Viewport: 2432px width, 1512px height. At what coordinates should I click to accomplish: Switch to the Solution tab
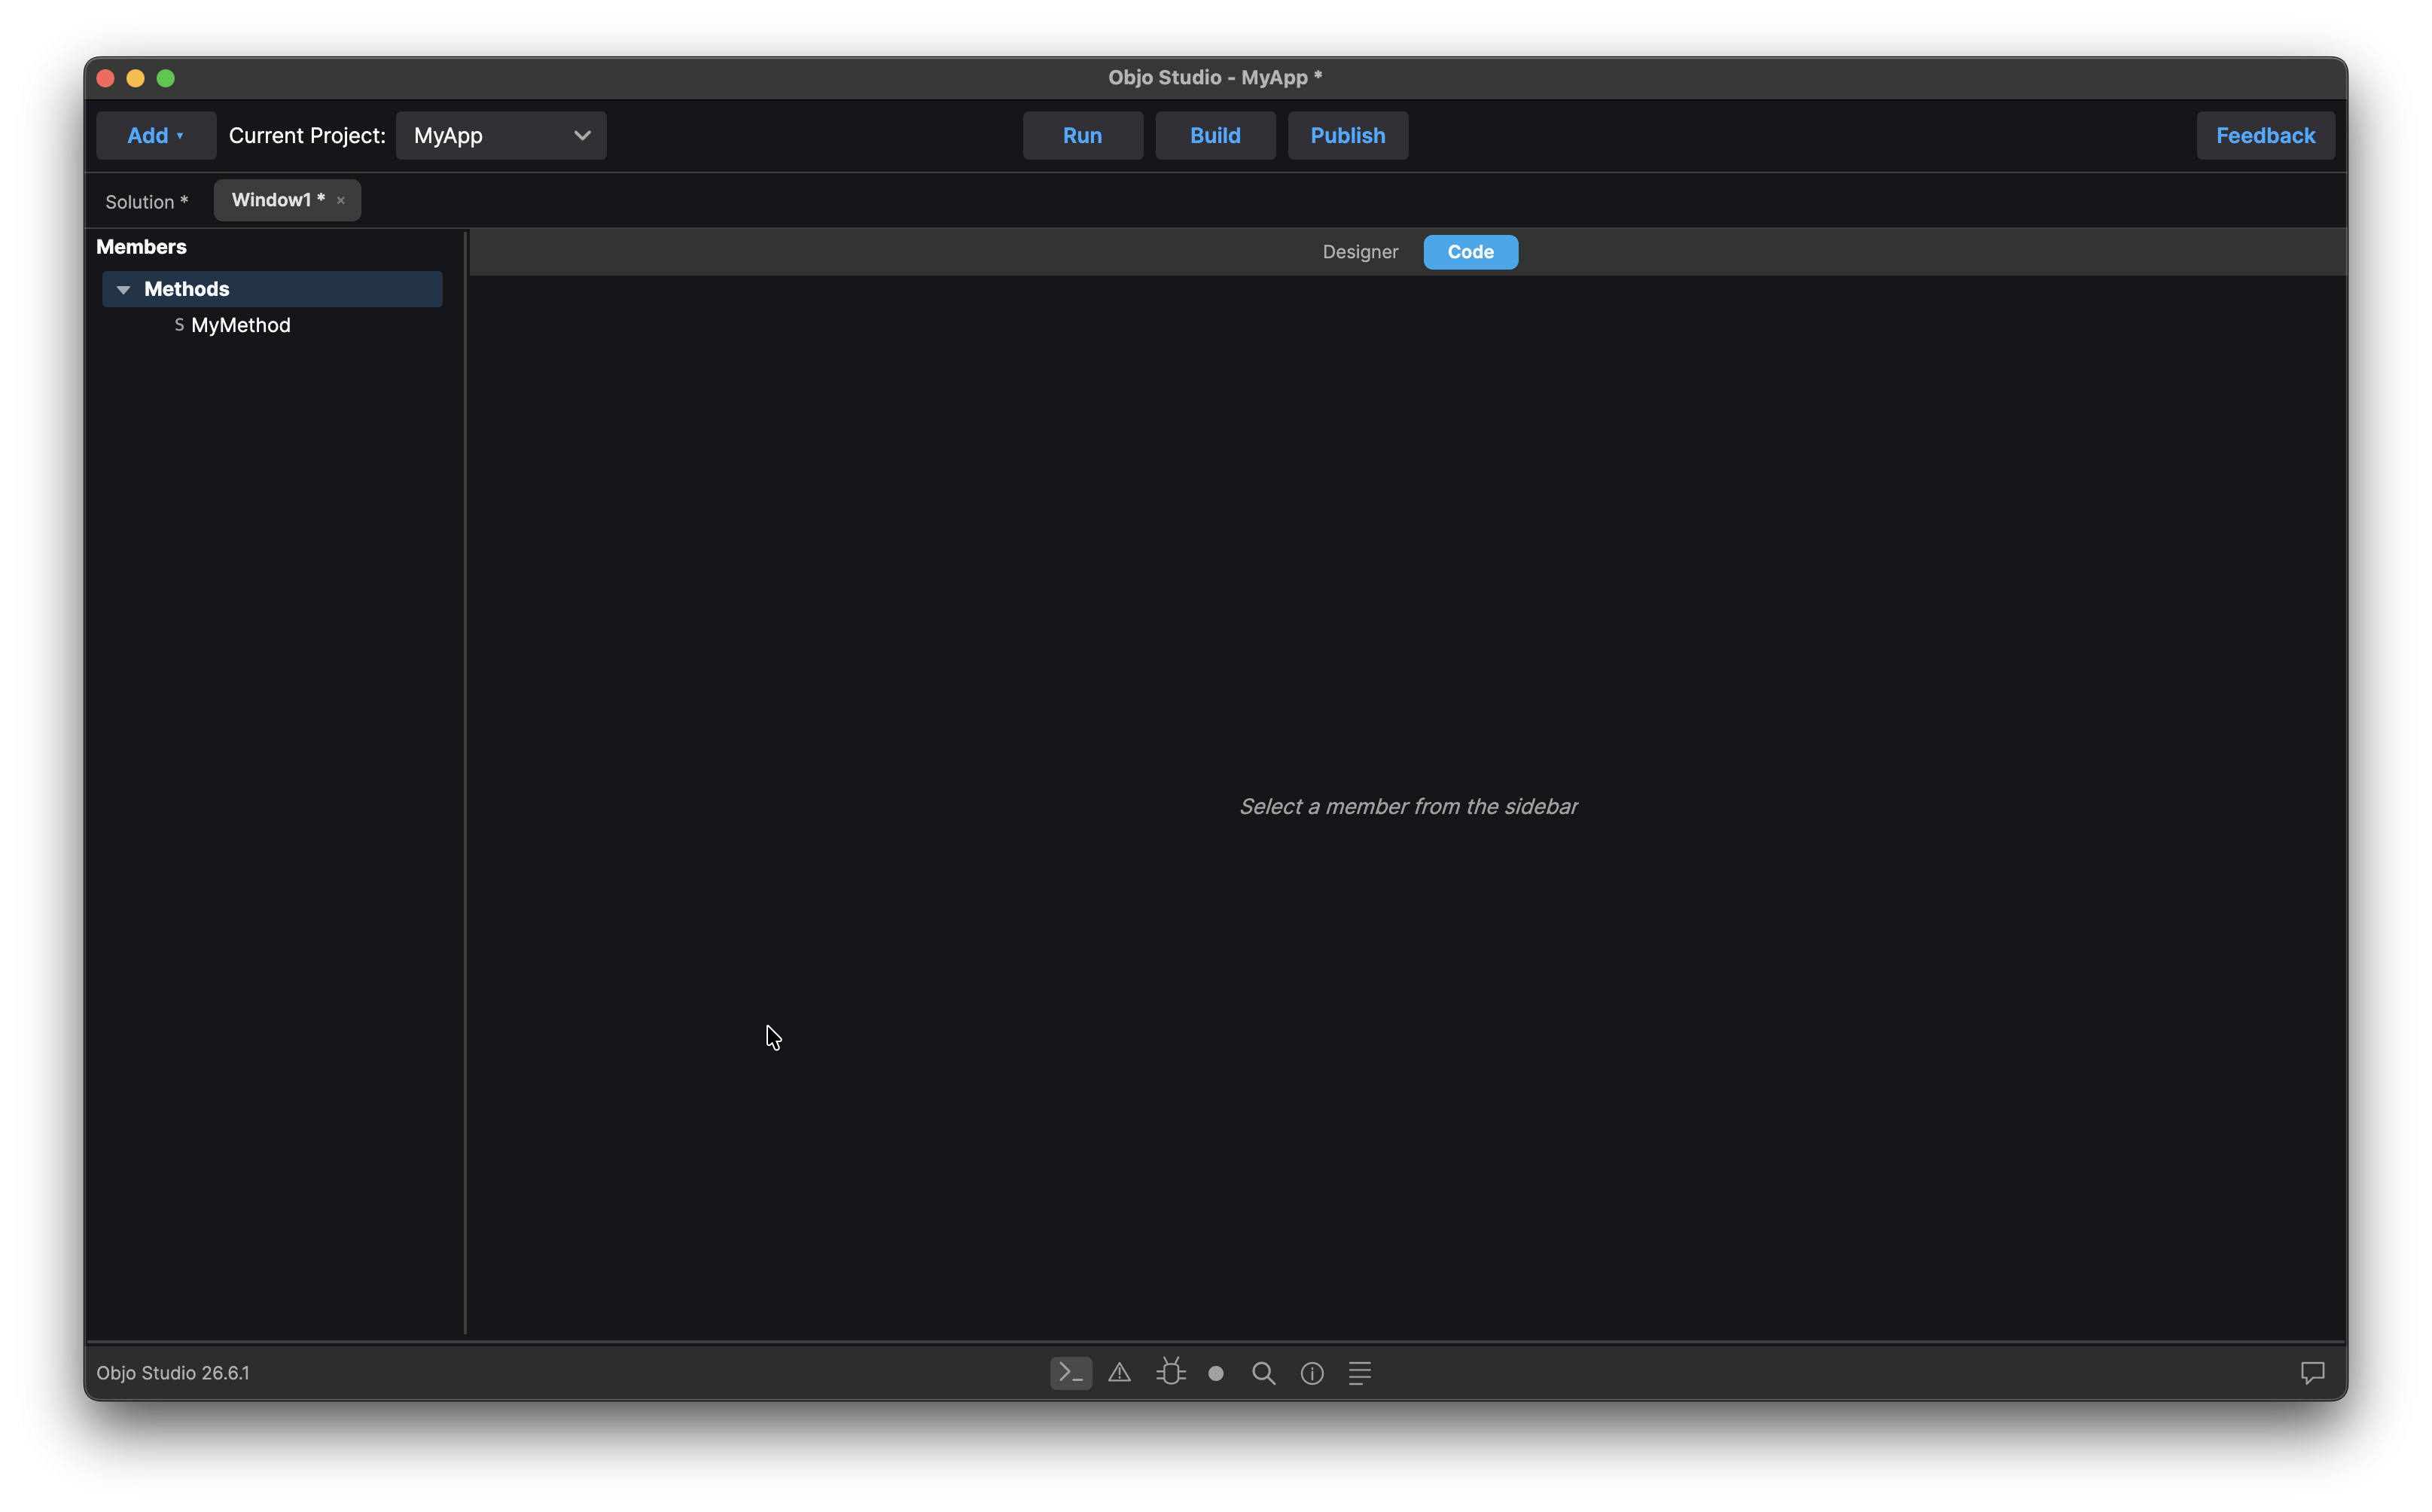pos(146,202)
